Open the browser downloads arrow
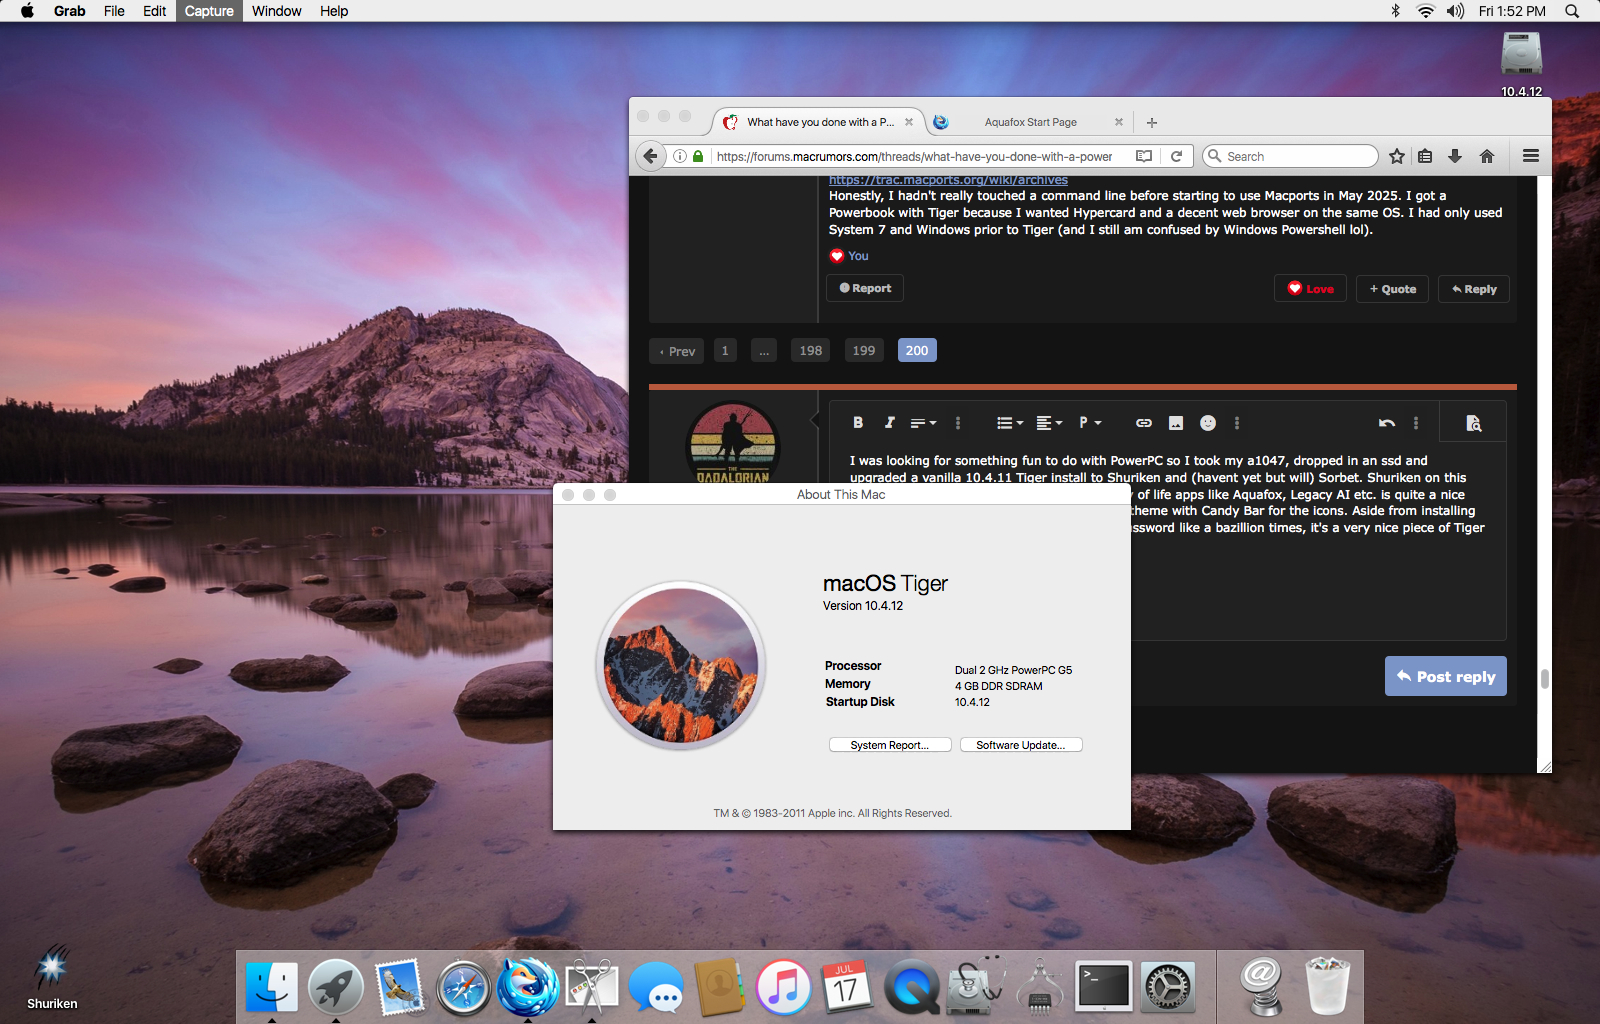This screenshot has width=1600, height=1024. (x=1455, y=156)
